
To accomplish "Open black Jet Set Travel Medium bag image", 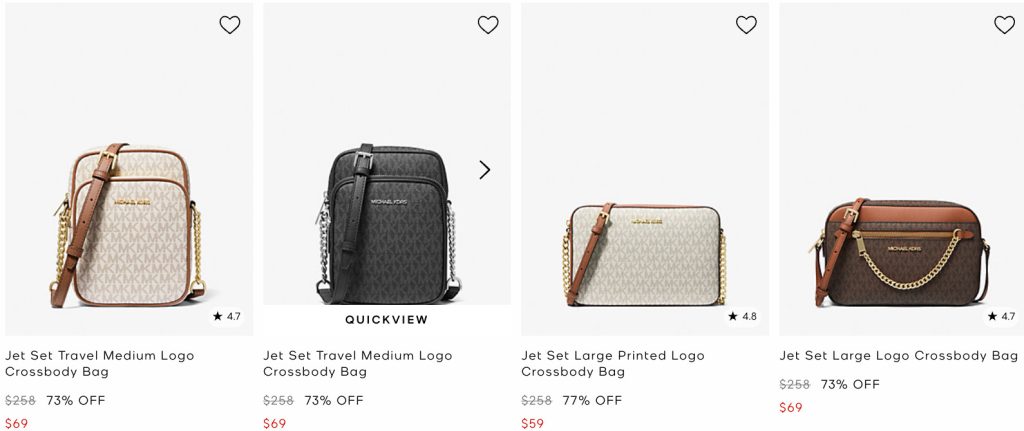I will (386, 222).
